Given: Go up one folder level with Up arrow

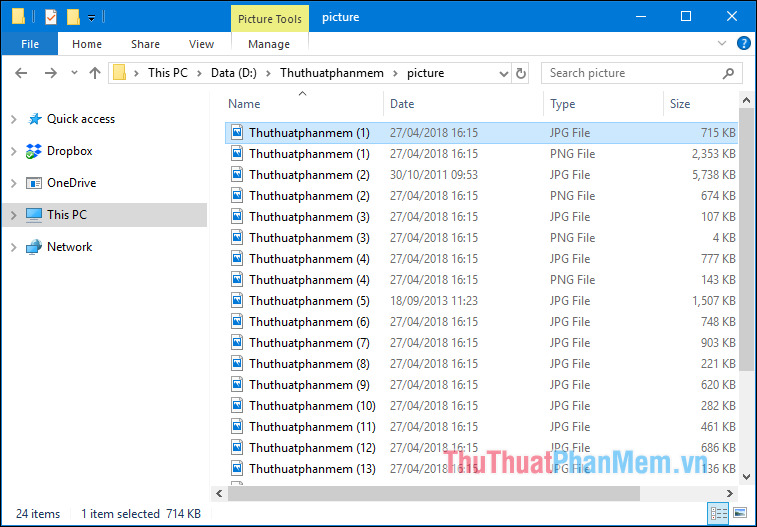Looking at the screenshot, I should click(95, 73).
